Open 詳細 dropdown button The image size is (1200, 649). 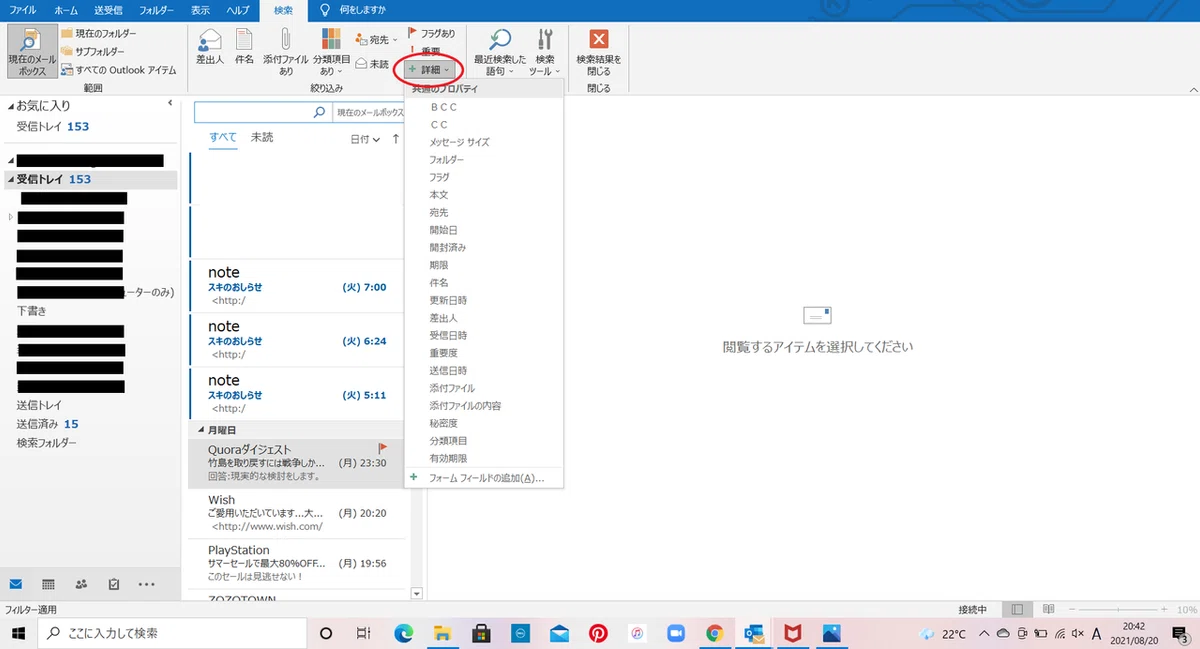click(429, 69)
